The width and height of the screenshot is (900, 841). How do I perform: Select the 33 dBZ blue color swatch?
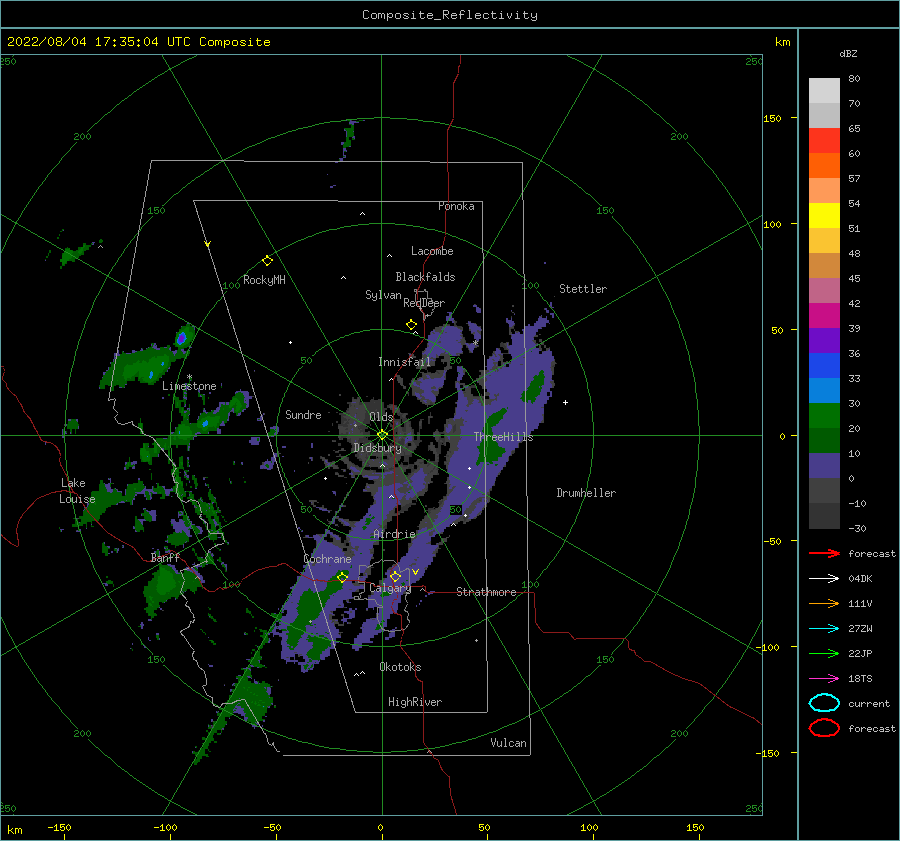click(824, 390)
